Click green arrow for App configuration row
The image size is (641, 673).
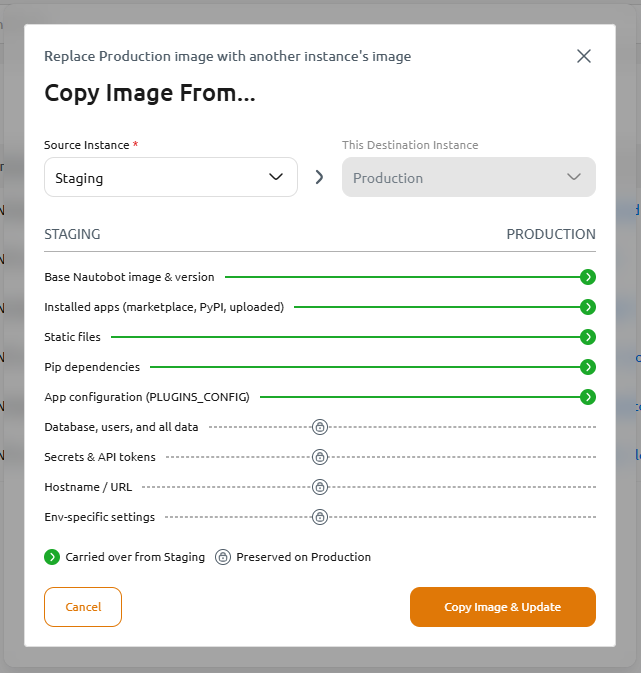click(x=588, y=397)
